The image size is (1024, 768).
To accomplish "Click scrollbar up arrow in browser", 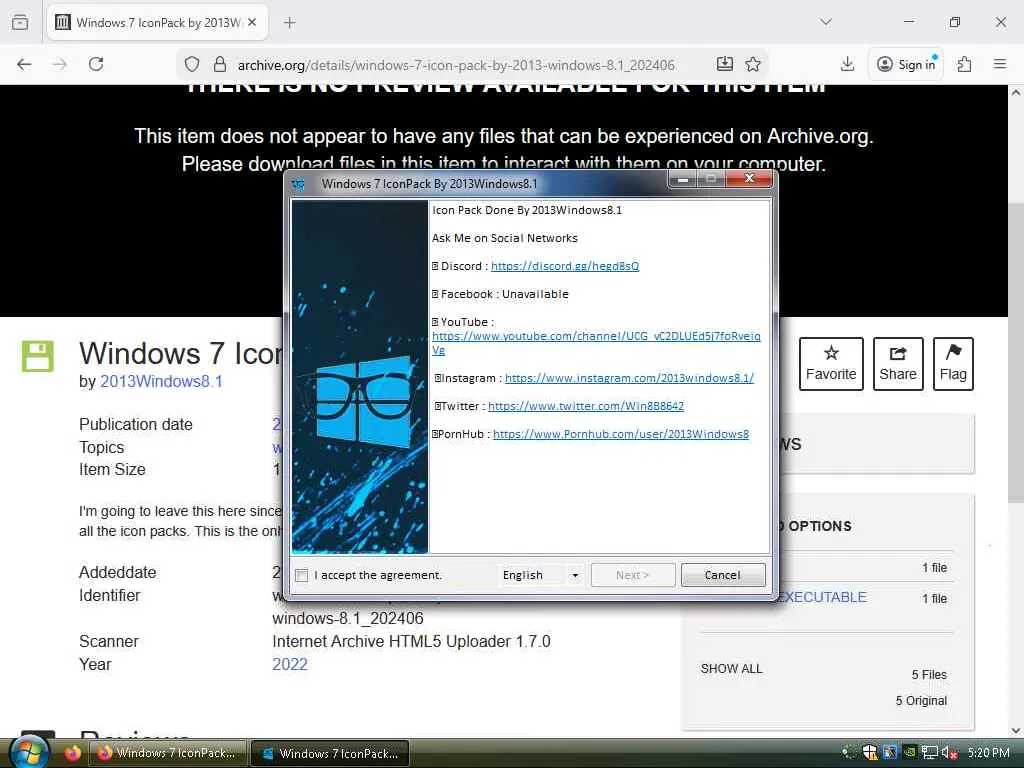I will coord(1016,93).
